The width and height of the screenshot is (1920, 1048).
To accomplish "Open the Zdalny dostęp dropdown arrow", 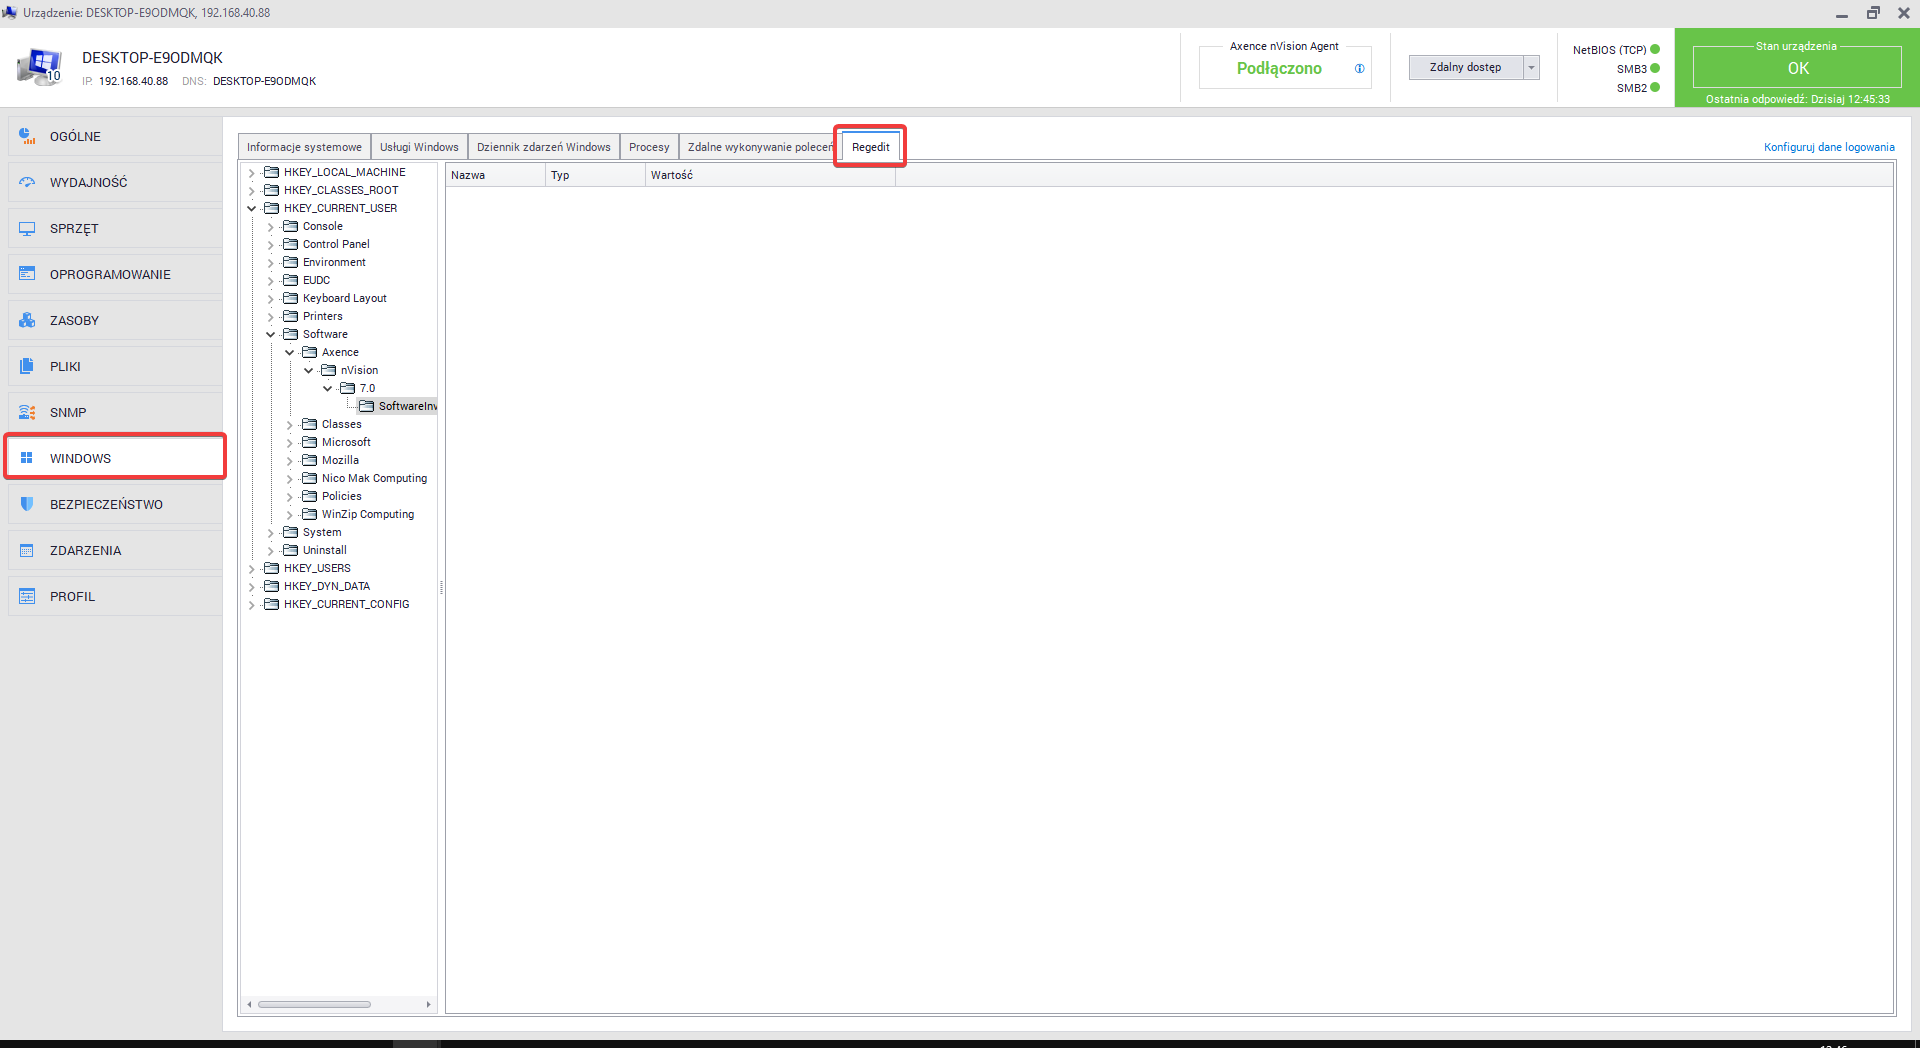I will (1531, 68).
